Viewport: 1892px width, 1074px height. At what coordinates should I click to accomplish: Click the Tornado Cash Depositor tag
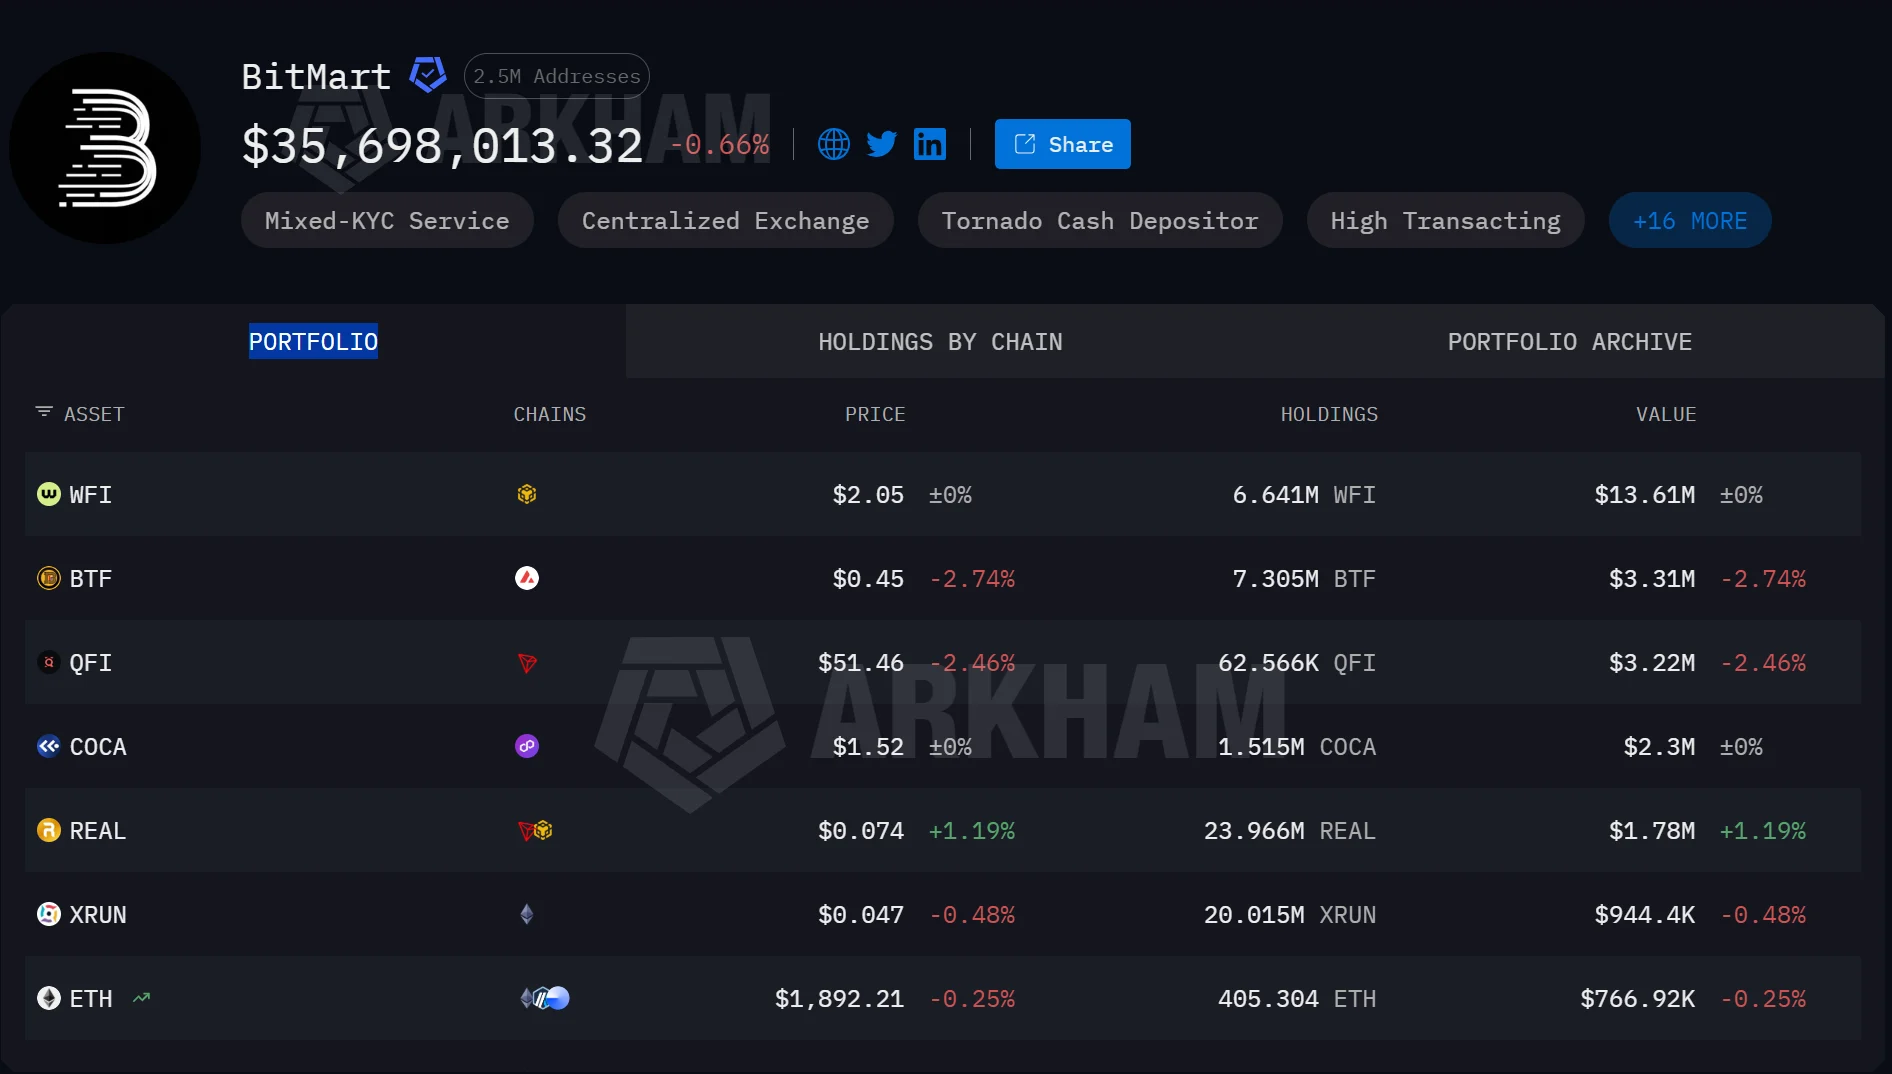click(1100, 220)
